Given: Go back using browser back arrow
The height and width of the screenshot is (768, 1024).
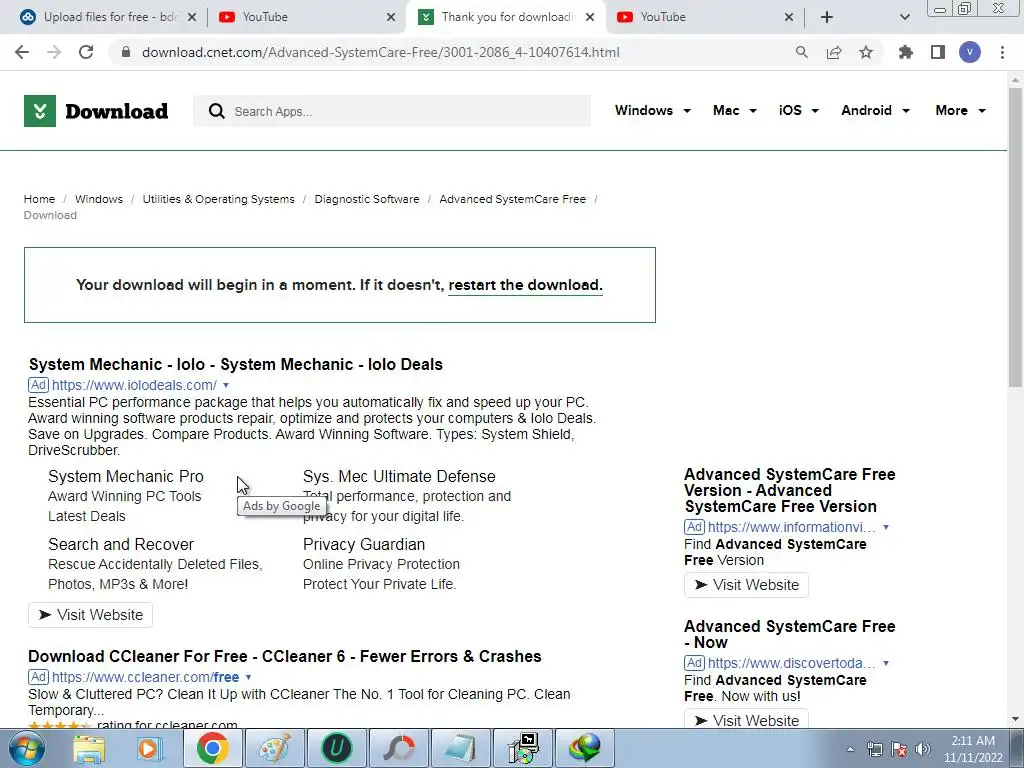Looking at the screenshot, I should click(x=22, y=52).
